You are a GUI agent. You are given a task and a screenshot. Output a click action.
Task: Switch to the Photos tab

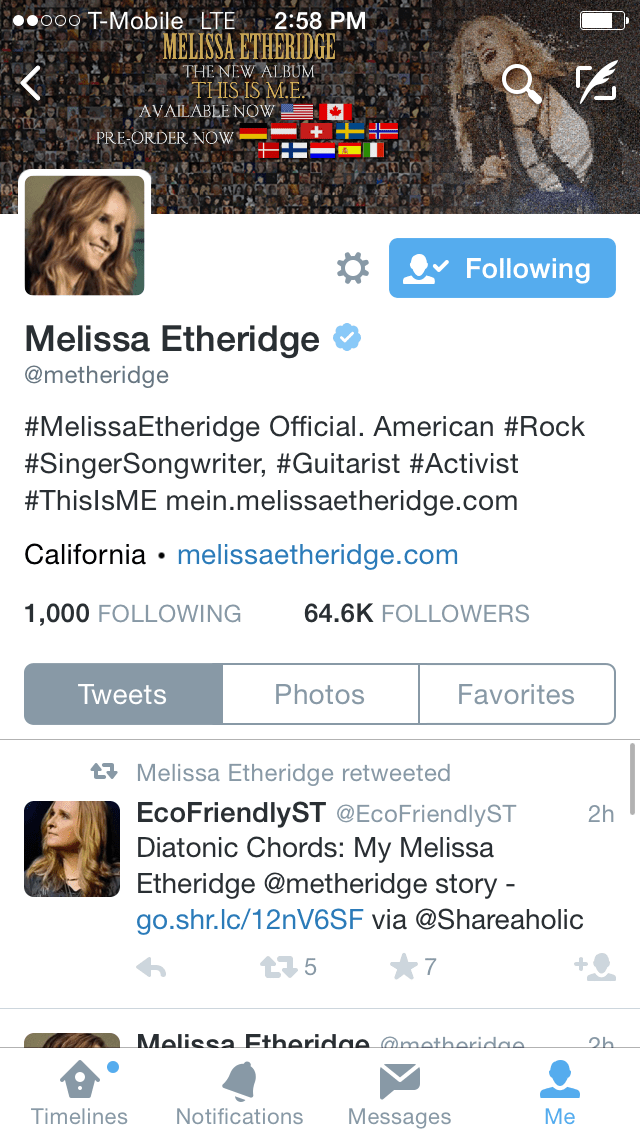320,694
